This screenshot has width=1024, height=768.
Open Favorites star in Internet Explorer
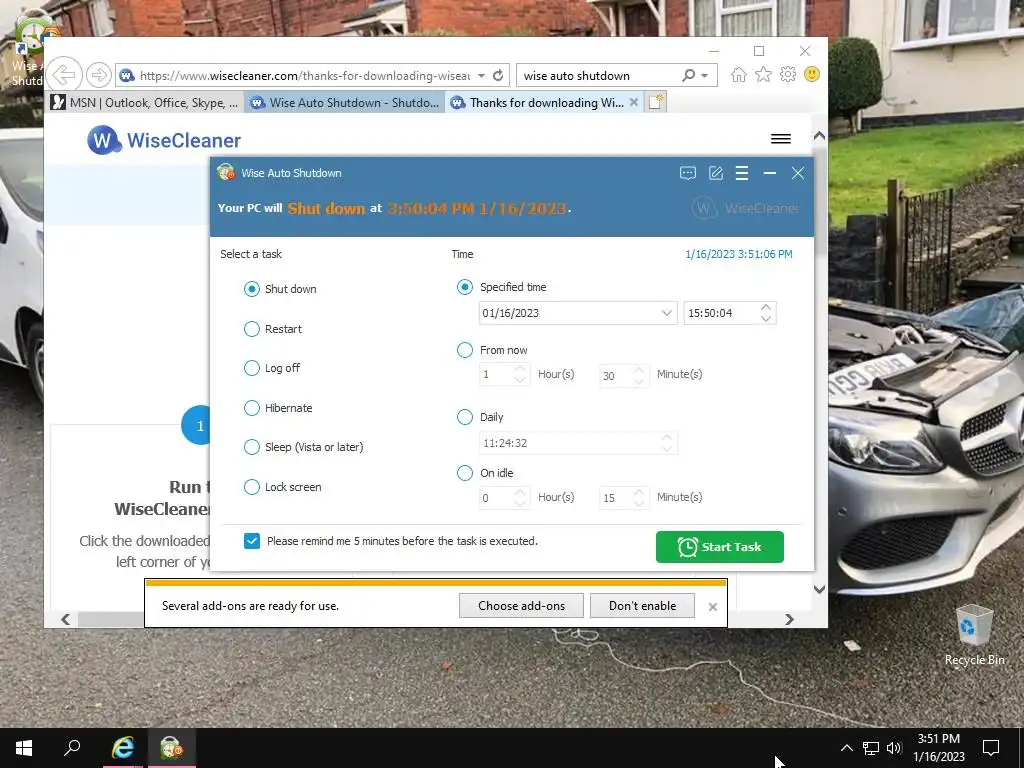point(763,74)
